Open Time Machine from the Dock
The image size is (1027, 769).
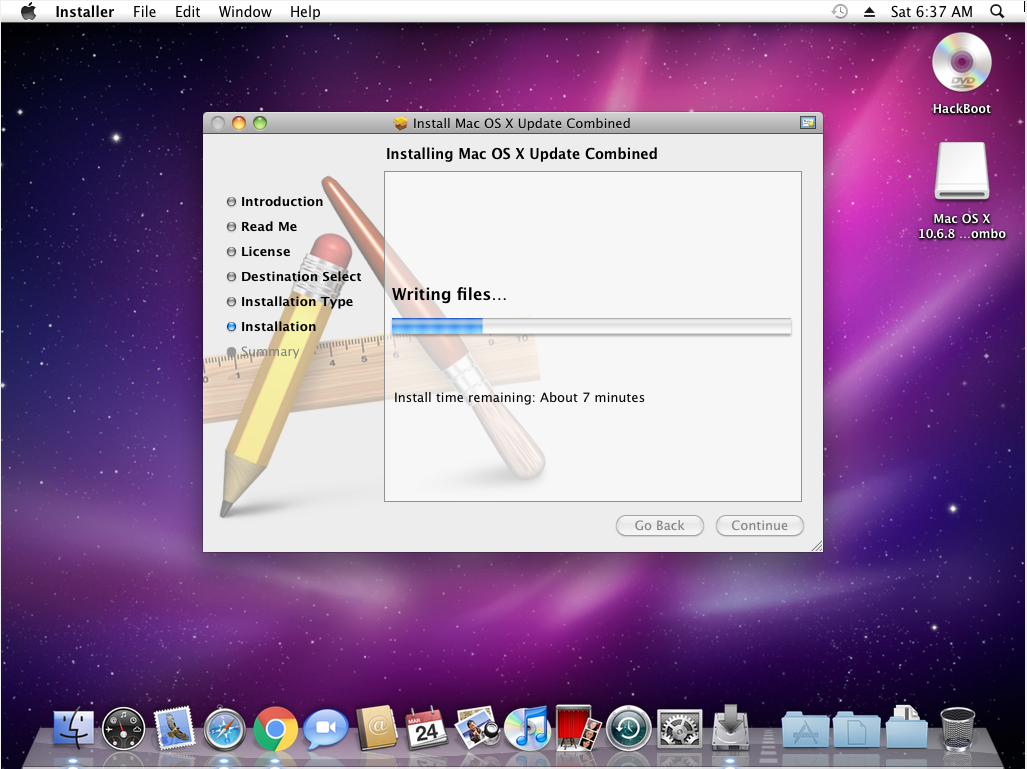628,728
